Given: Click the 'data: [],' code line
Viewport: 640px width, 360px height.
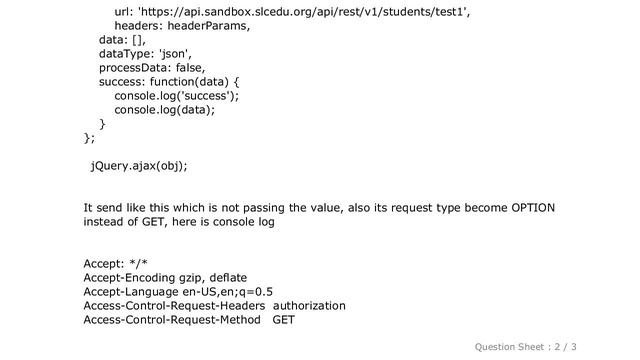Looking at the screenshot, I should (x=122, y=40).
